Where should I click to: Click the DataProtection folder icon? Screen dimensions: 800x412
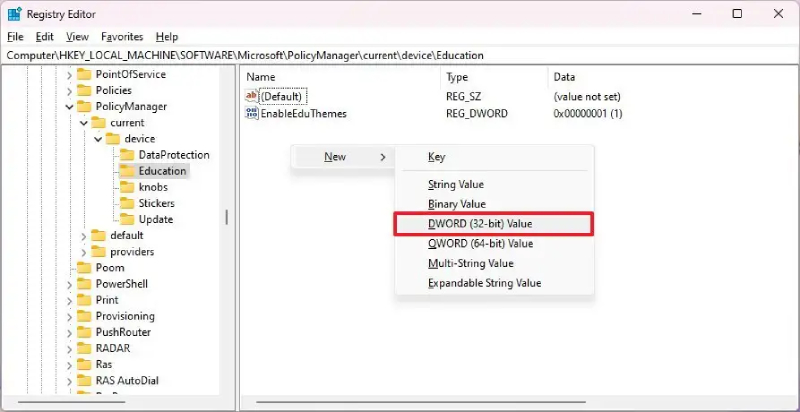(x=127, y=154)
